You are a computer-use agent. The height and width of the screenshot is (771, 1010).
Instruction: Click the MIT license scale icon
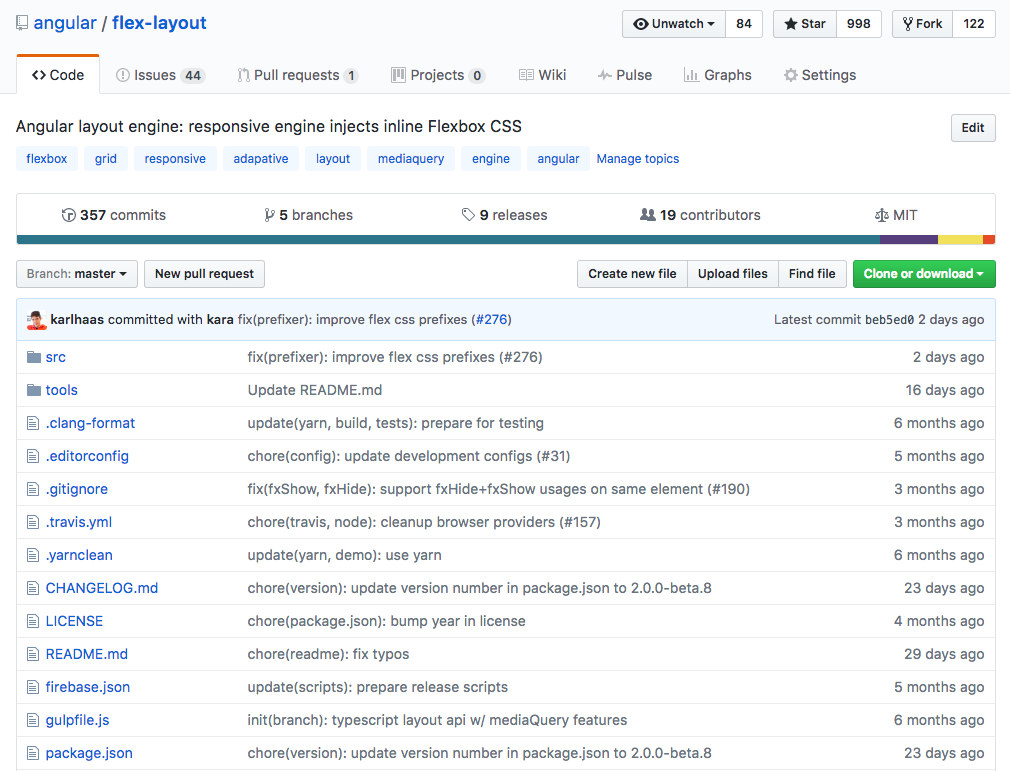[x=881, y=215]
